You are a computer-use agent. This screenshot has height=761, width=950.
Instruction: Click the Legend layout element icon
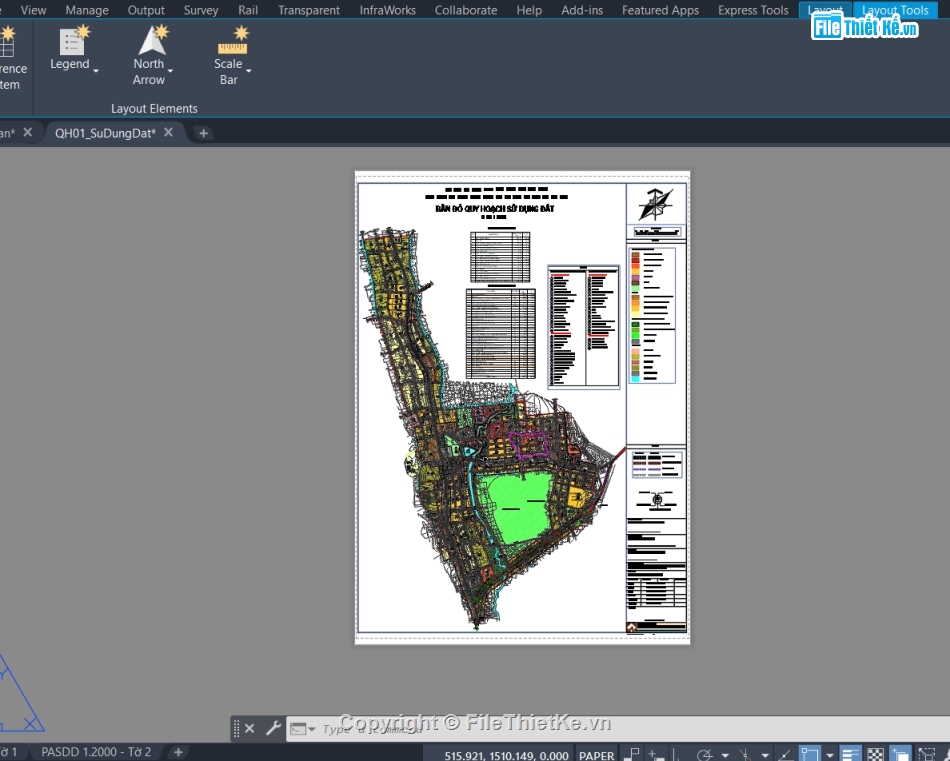pyautogui.click(x=74, y=41)
